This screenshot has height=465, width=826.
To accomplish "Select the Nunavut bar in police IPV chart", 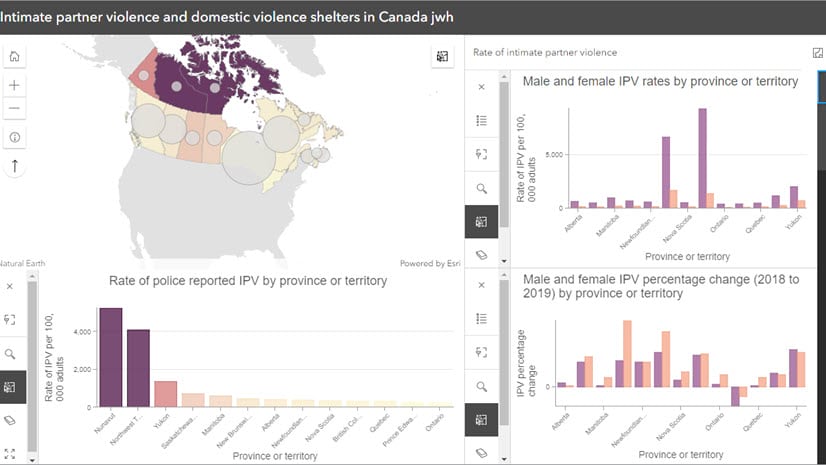I will point(111,357).
